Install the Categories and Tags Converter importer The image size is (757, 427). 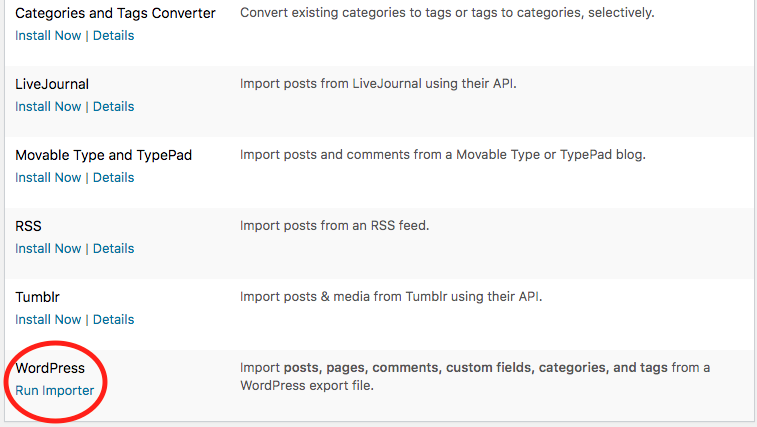click(x=48, y=36)
